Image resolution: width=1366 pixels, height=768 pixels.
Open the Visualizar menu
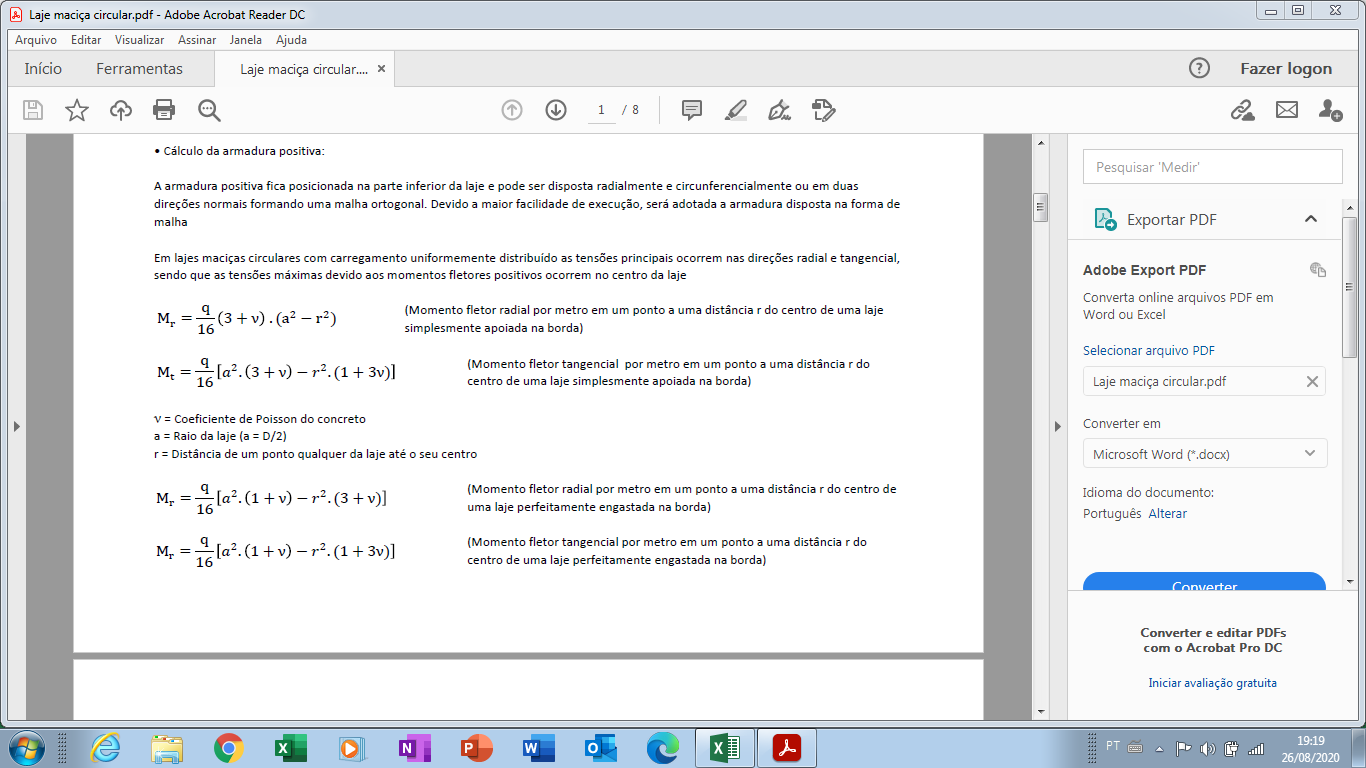coord(139,40)
